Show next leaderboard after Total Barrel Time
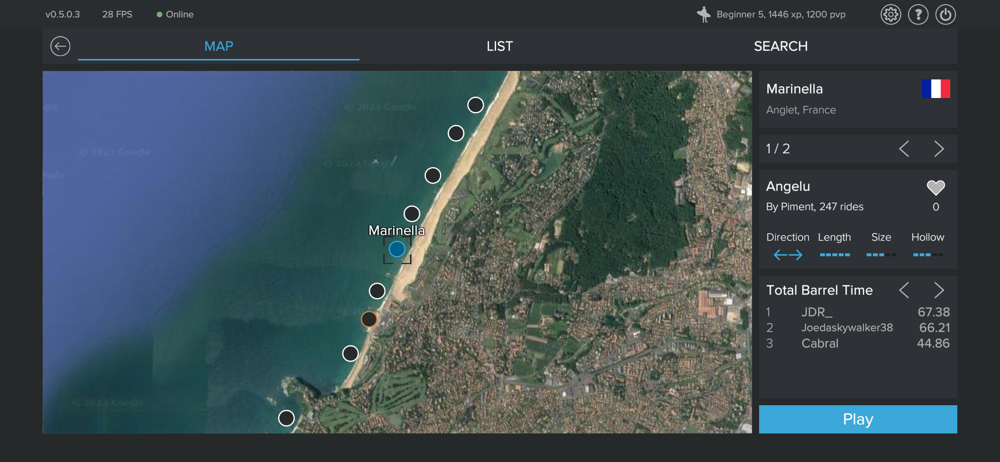Image resolution: width=1000 pixels, height=462 pixels. [x=939, y=290]
